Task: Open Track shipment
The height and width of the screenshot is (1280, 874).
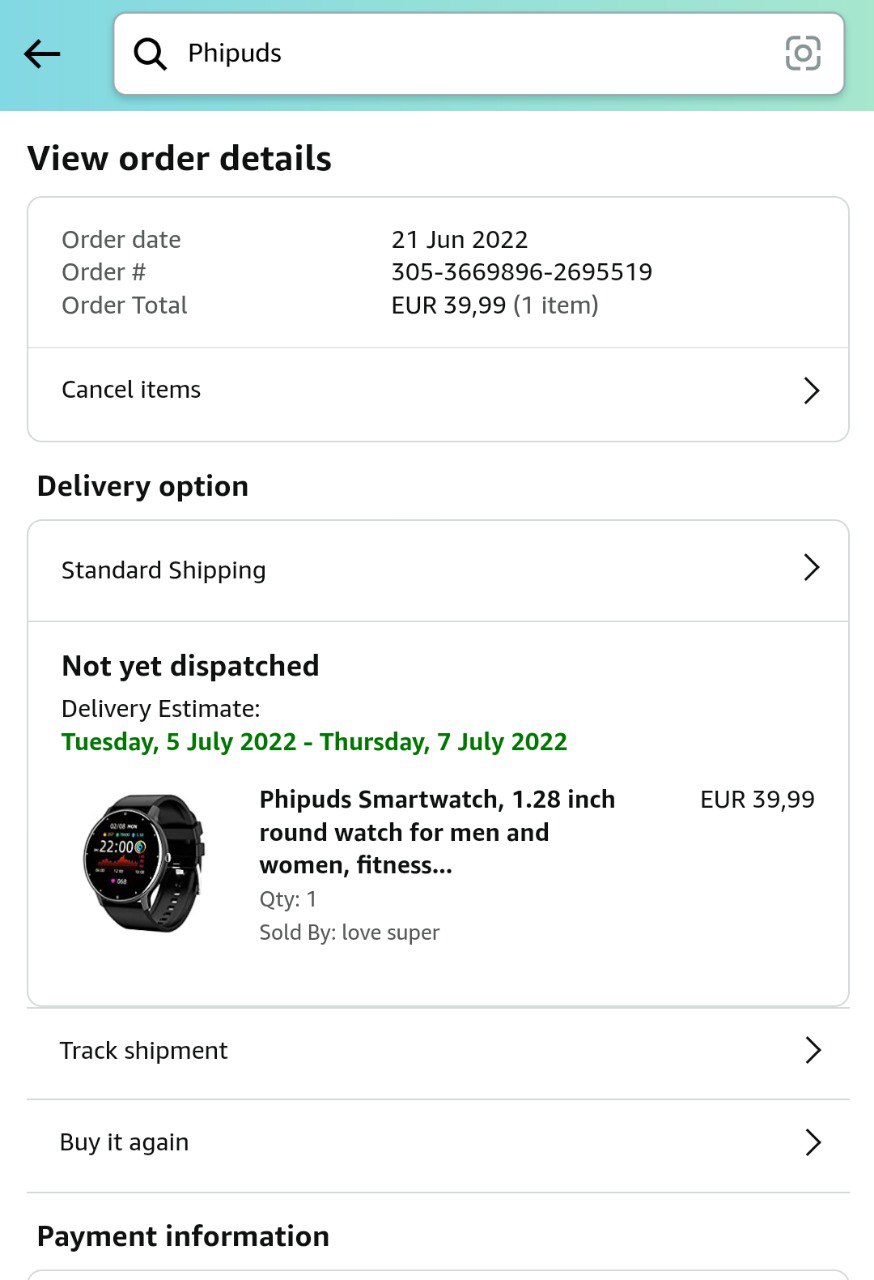Action: [144, 1051]
